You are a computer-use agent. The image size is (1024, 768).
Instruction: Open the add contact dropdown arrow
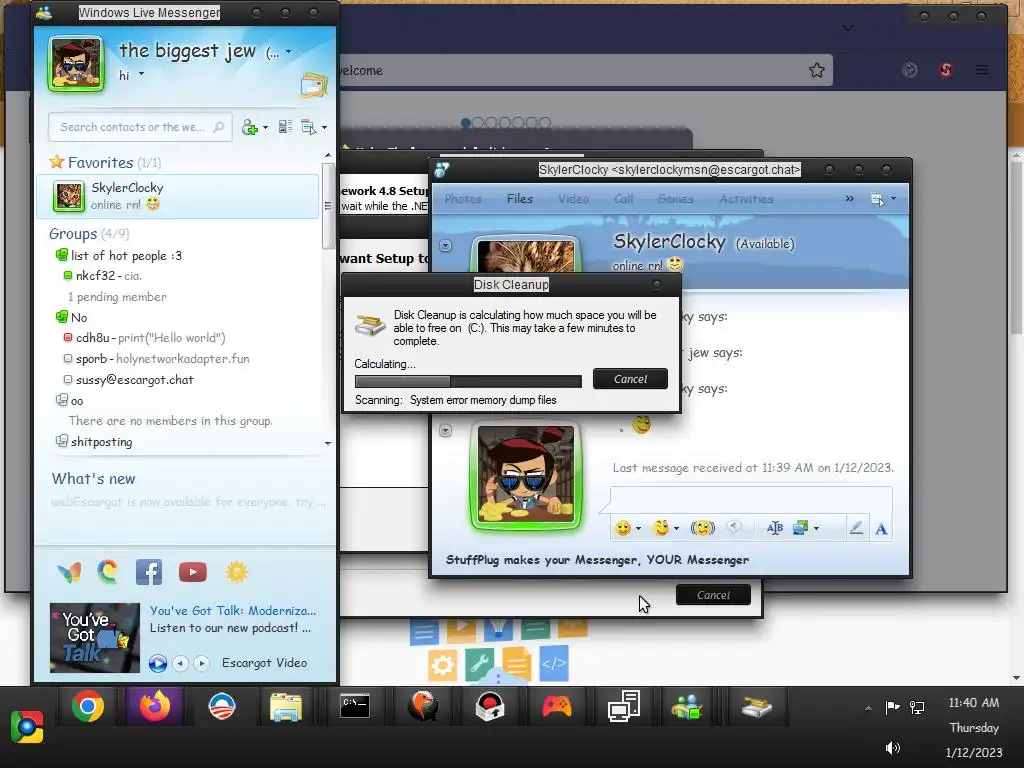click(265, 128)
